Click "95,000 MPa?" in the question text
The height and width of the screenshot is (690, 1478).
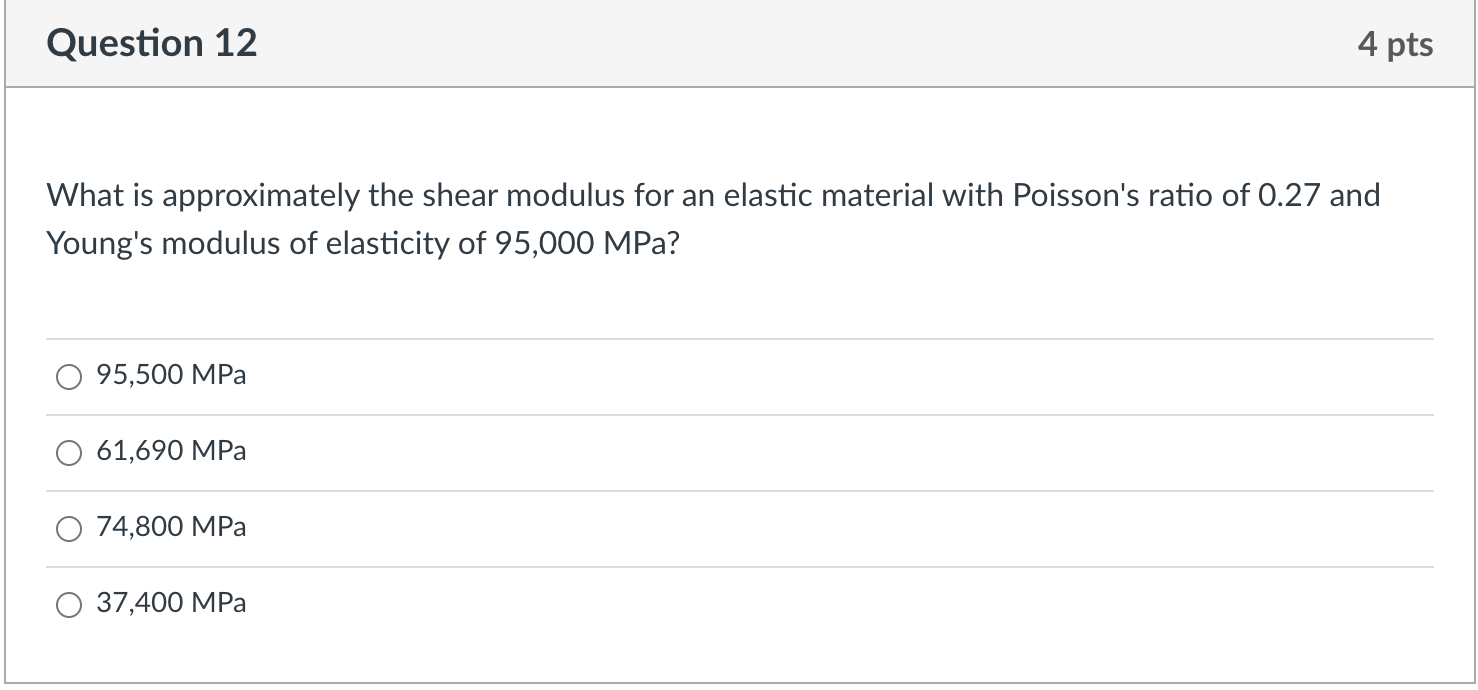[x=586, y=244]
